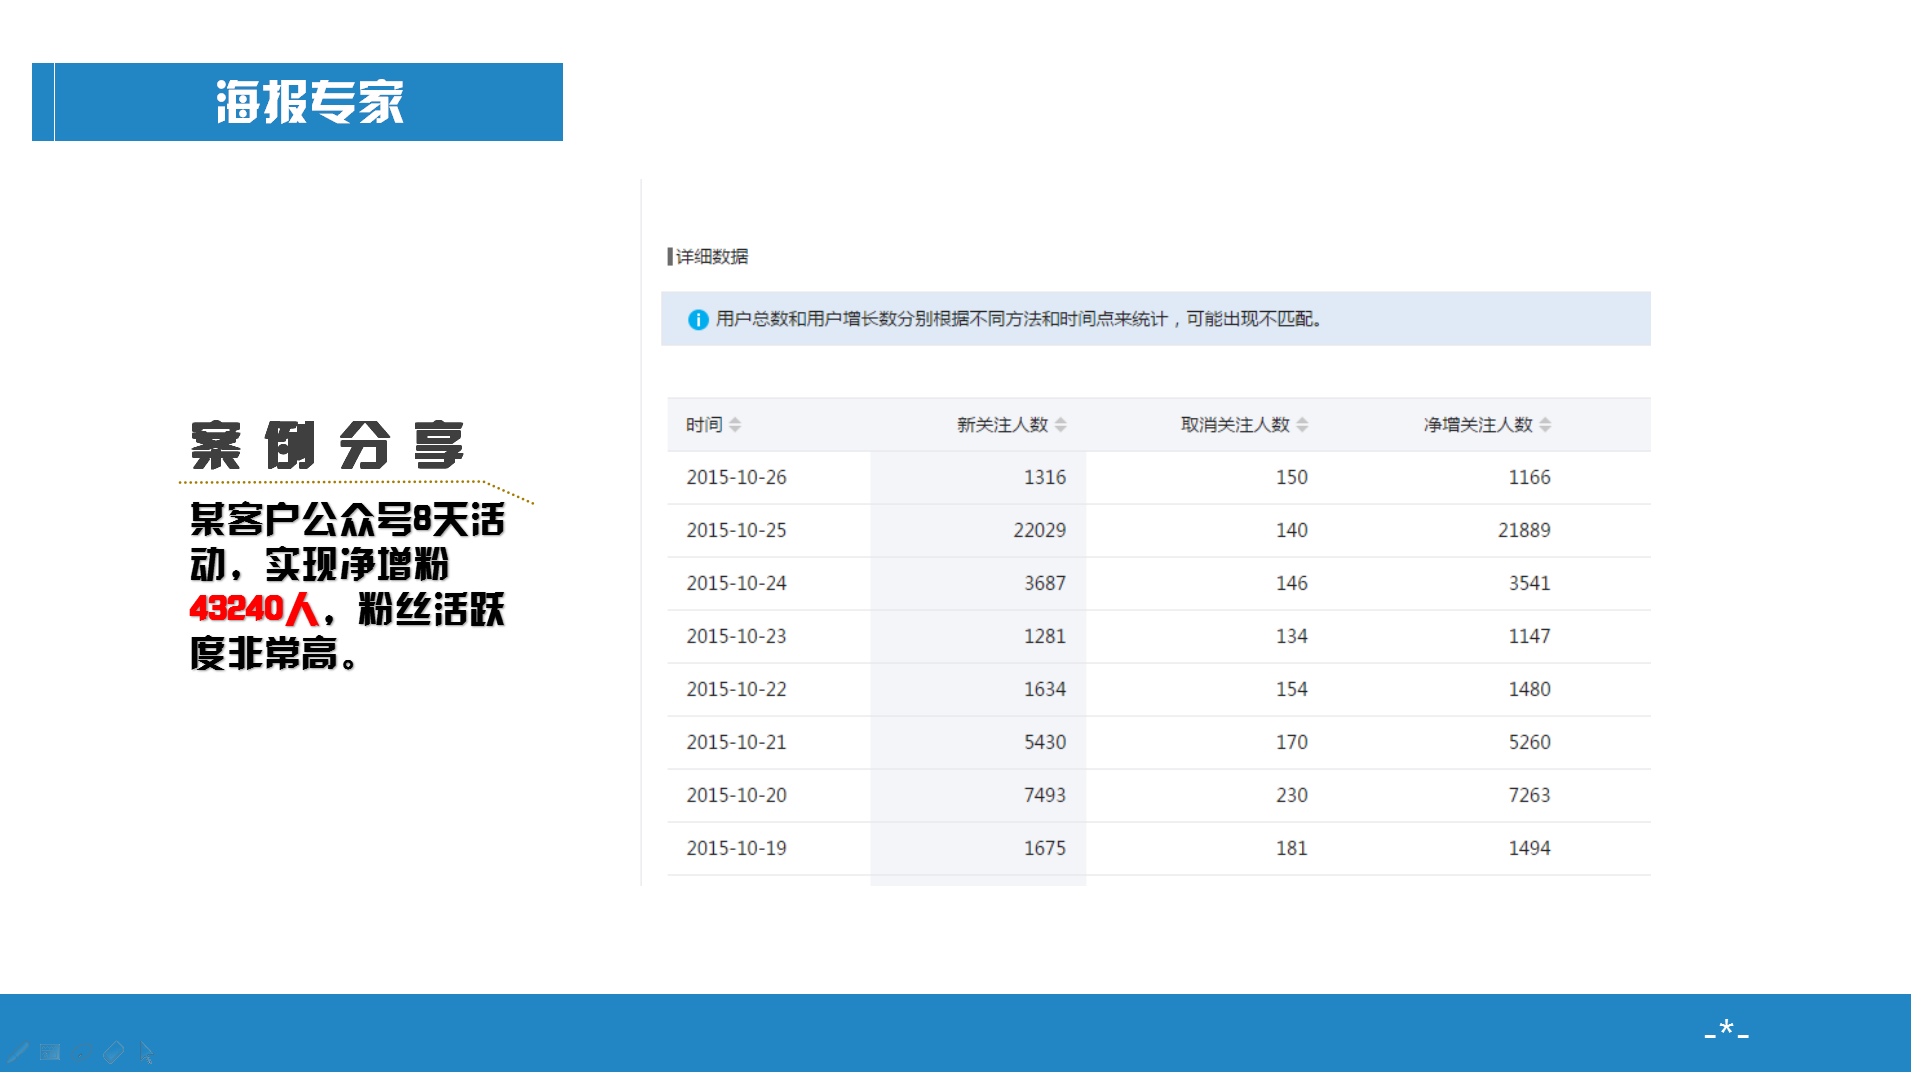Sort by 取消关注人数 using its sort arrows
The height and width of the screenshot is (1072, 1911).
(x=1302, y=425)
